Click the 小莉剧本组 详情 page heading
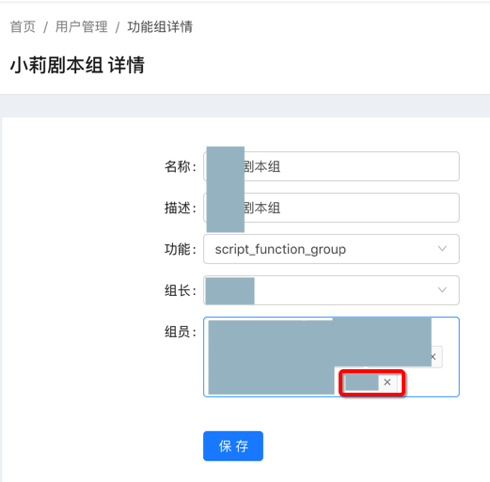The width and height of the screenshot is (490, 482). (77, 65)
